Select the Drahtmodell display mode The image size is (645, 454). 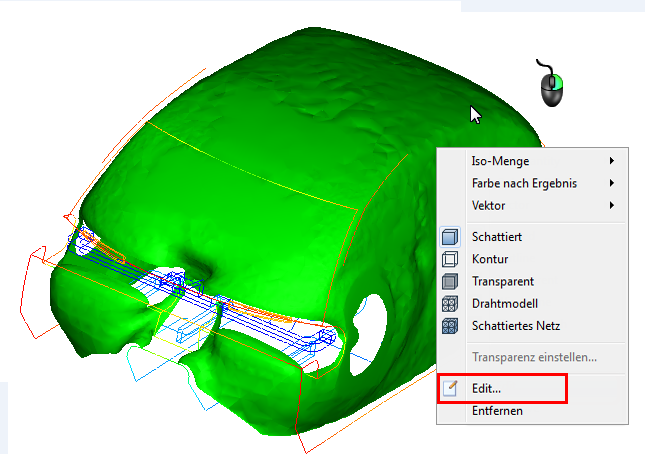(532, 303)
